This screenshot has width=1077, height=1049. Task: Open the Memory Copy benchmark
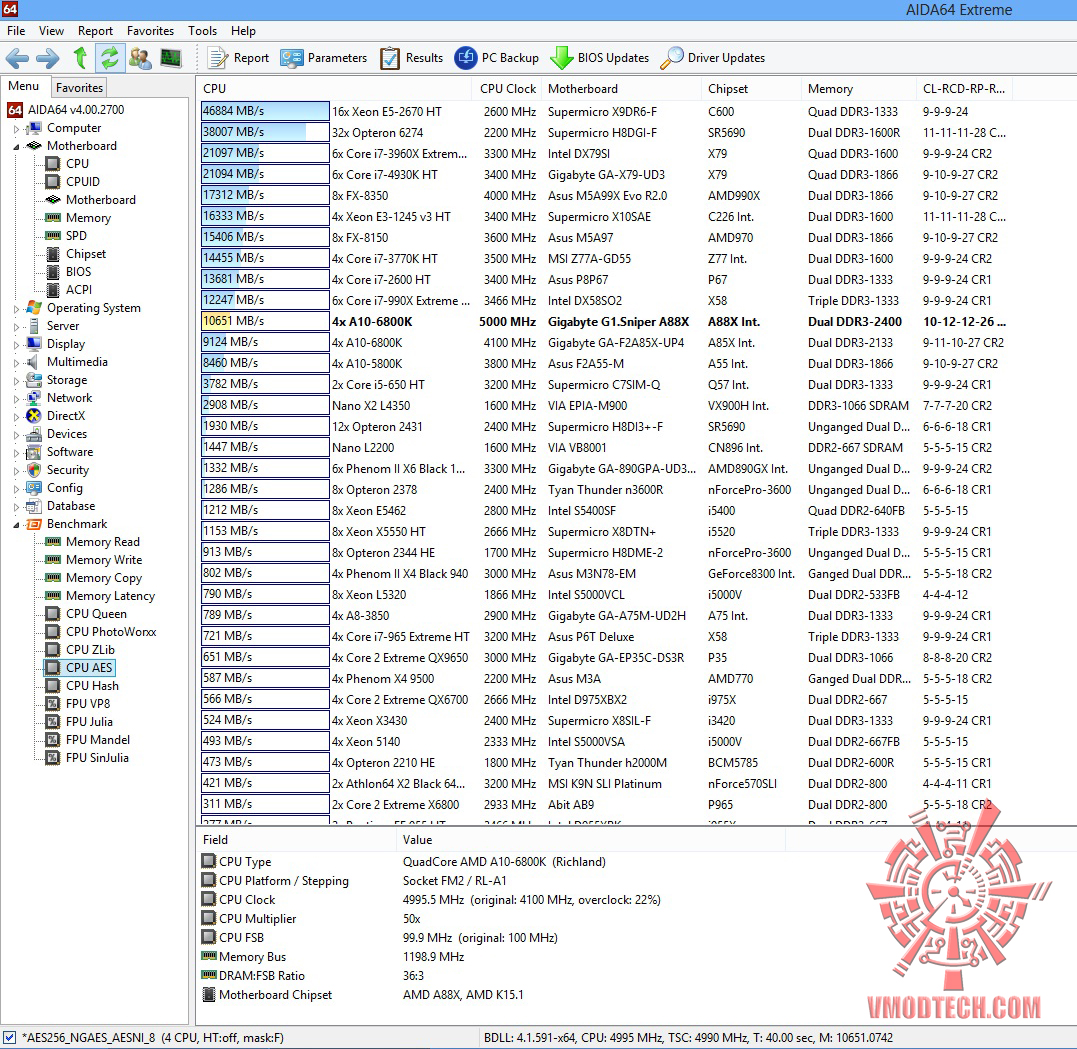[x=104, y=578]
